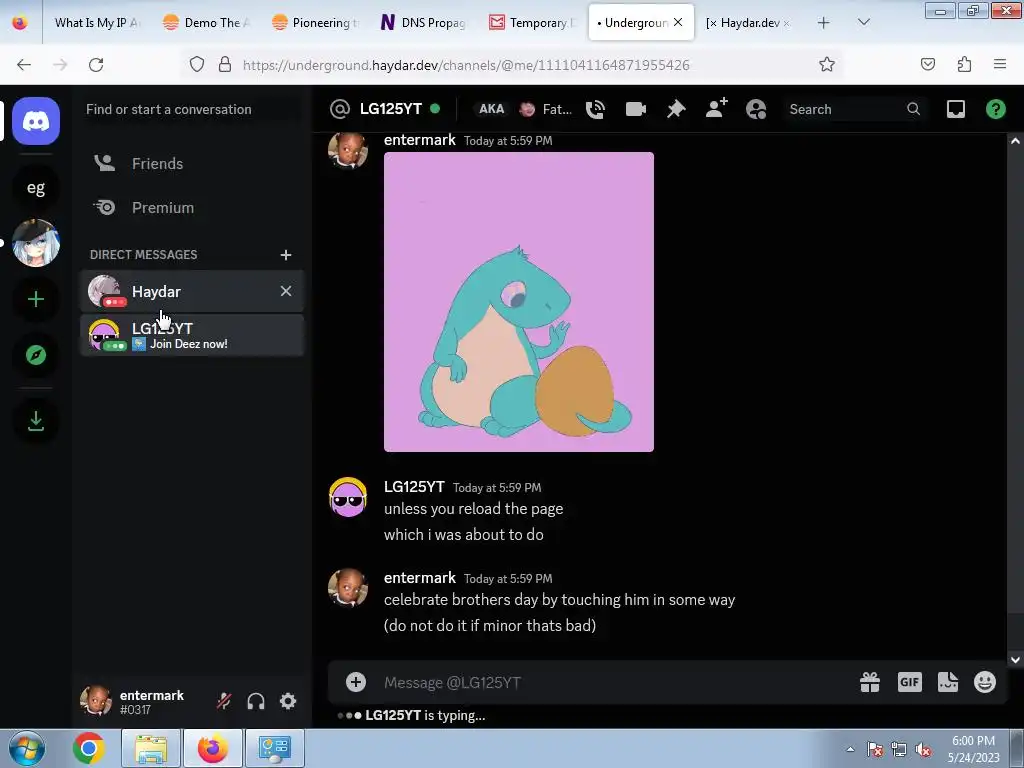
Task: Send a gift with gift icon
Action: point(870,682)
